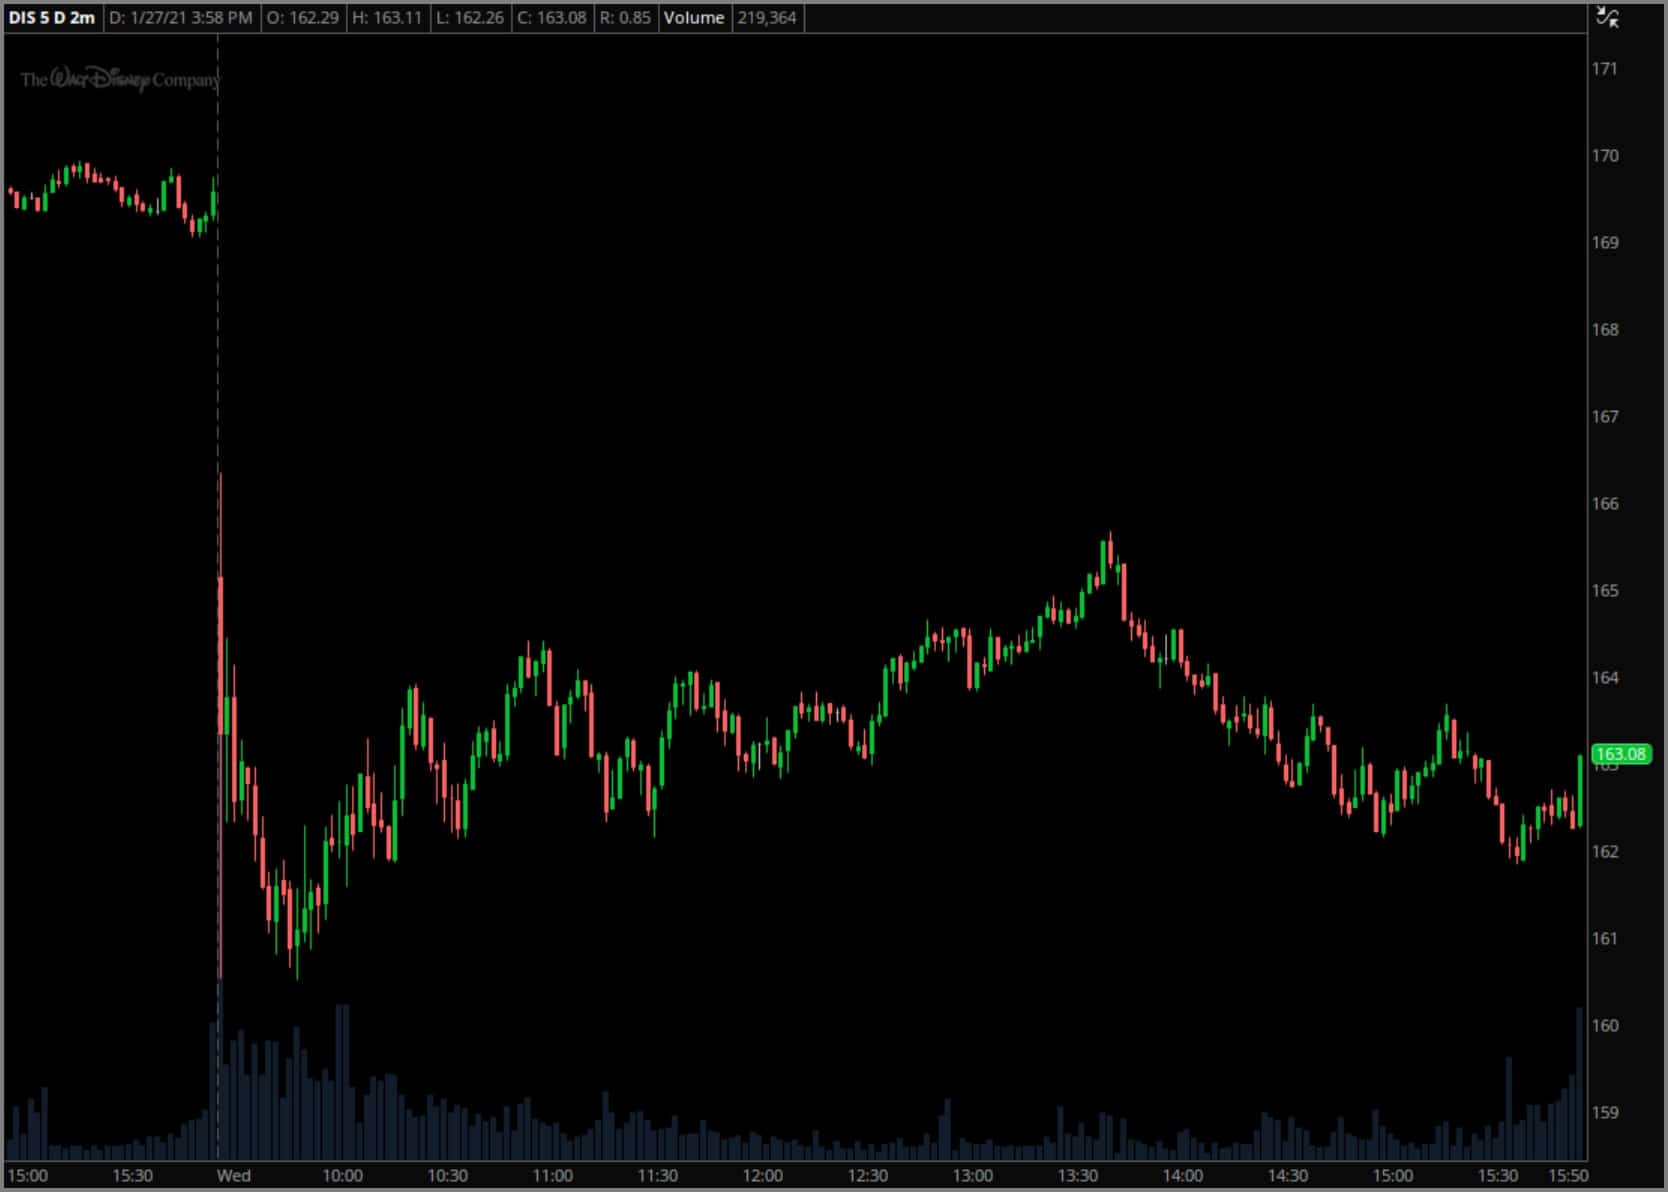
Task: Click the 167 price axis label
Action: (1605, 417)
